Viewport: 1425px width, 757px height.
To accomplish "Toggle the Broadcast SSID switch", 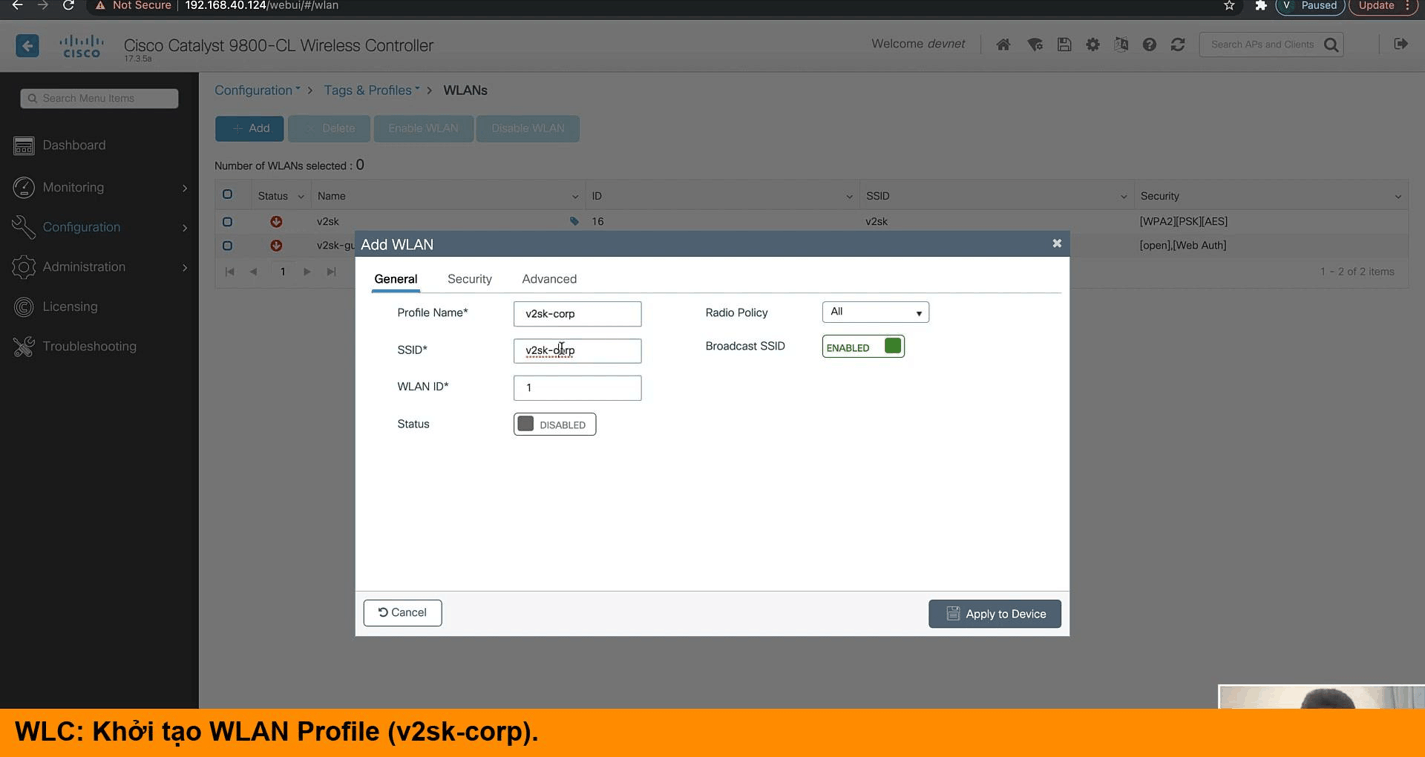I will 863,347.
